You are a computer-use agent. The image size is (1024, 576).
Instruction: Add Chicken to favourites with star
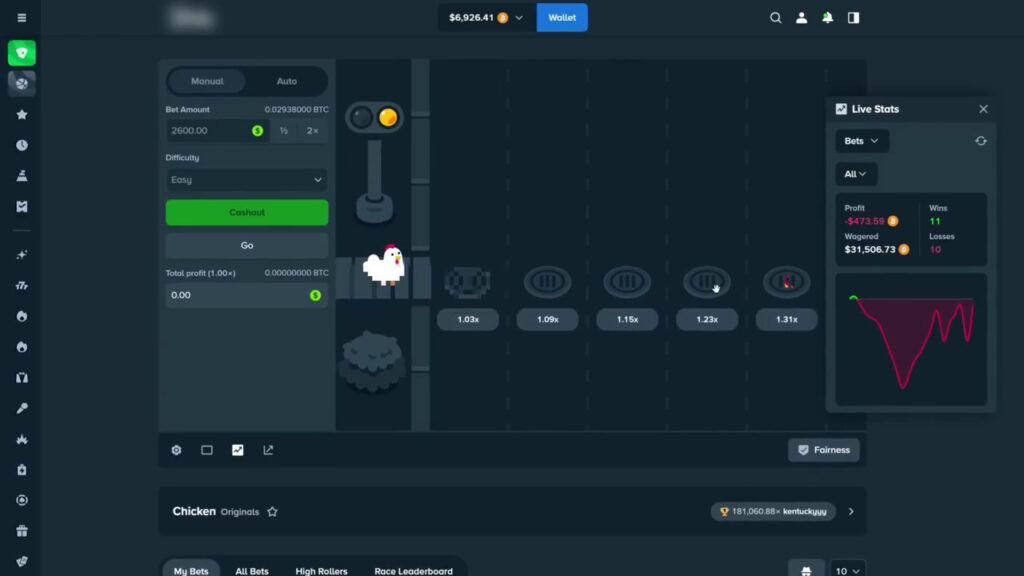point(272,511)
